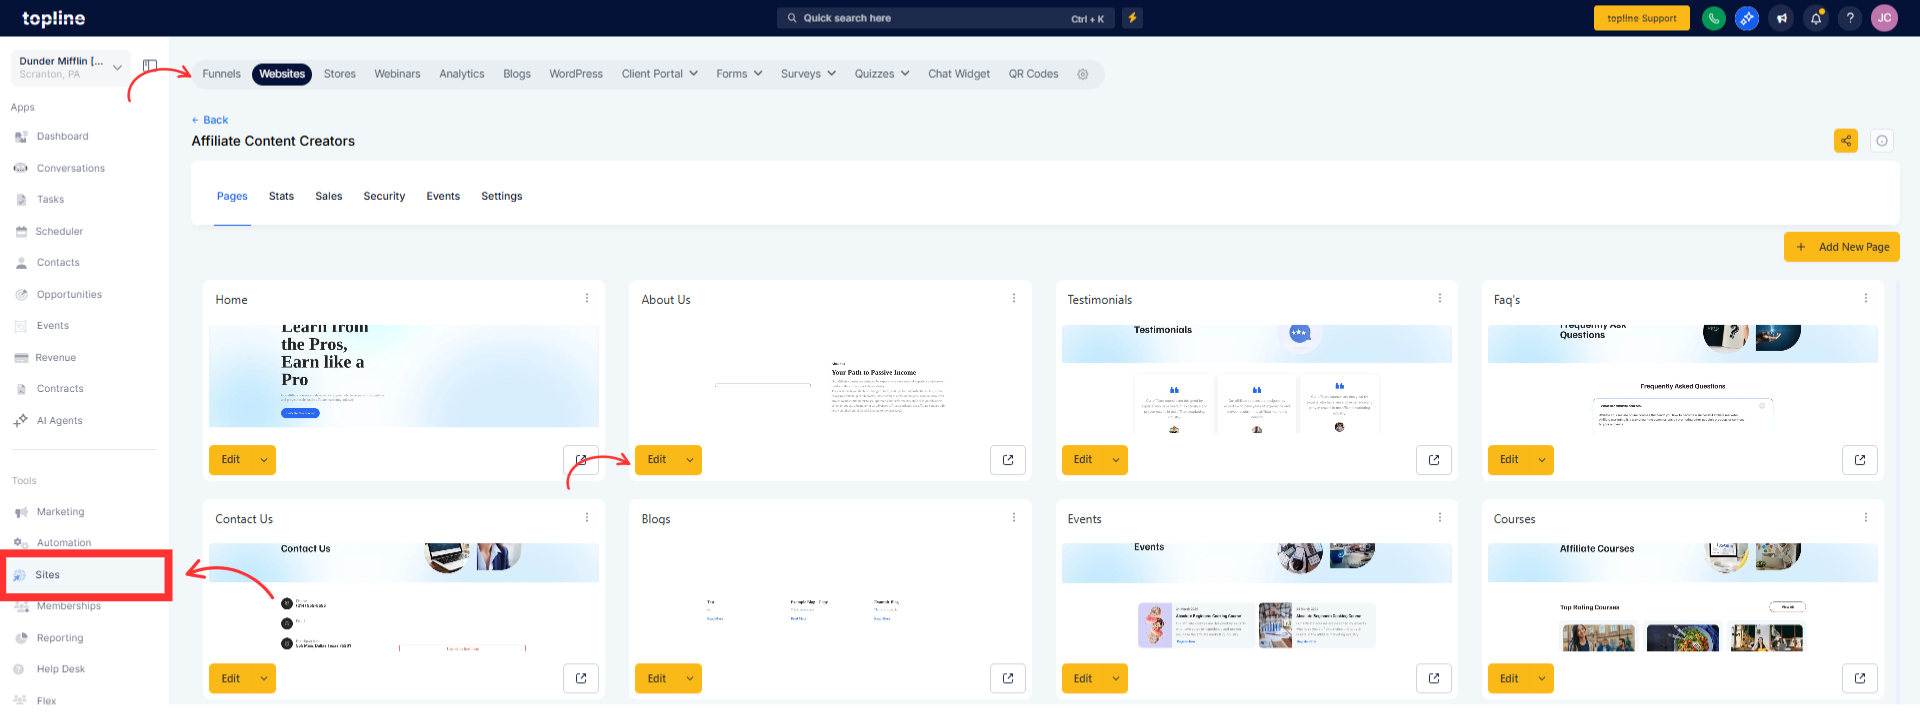The image size is (1920, 716).
Task: Open the Testimonials three-dot menu
Action: pos(1439,298)
